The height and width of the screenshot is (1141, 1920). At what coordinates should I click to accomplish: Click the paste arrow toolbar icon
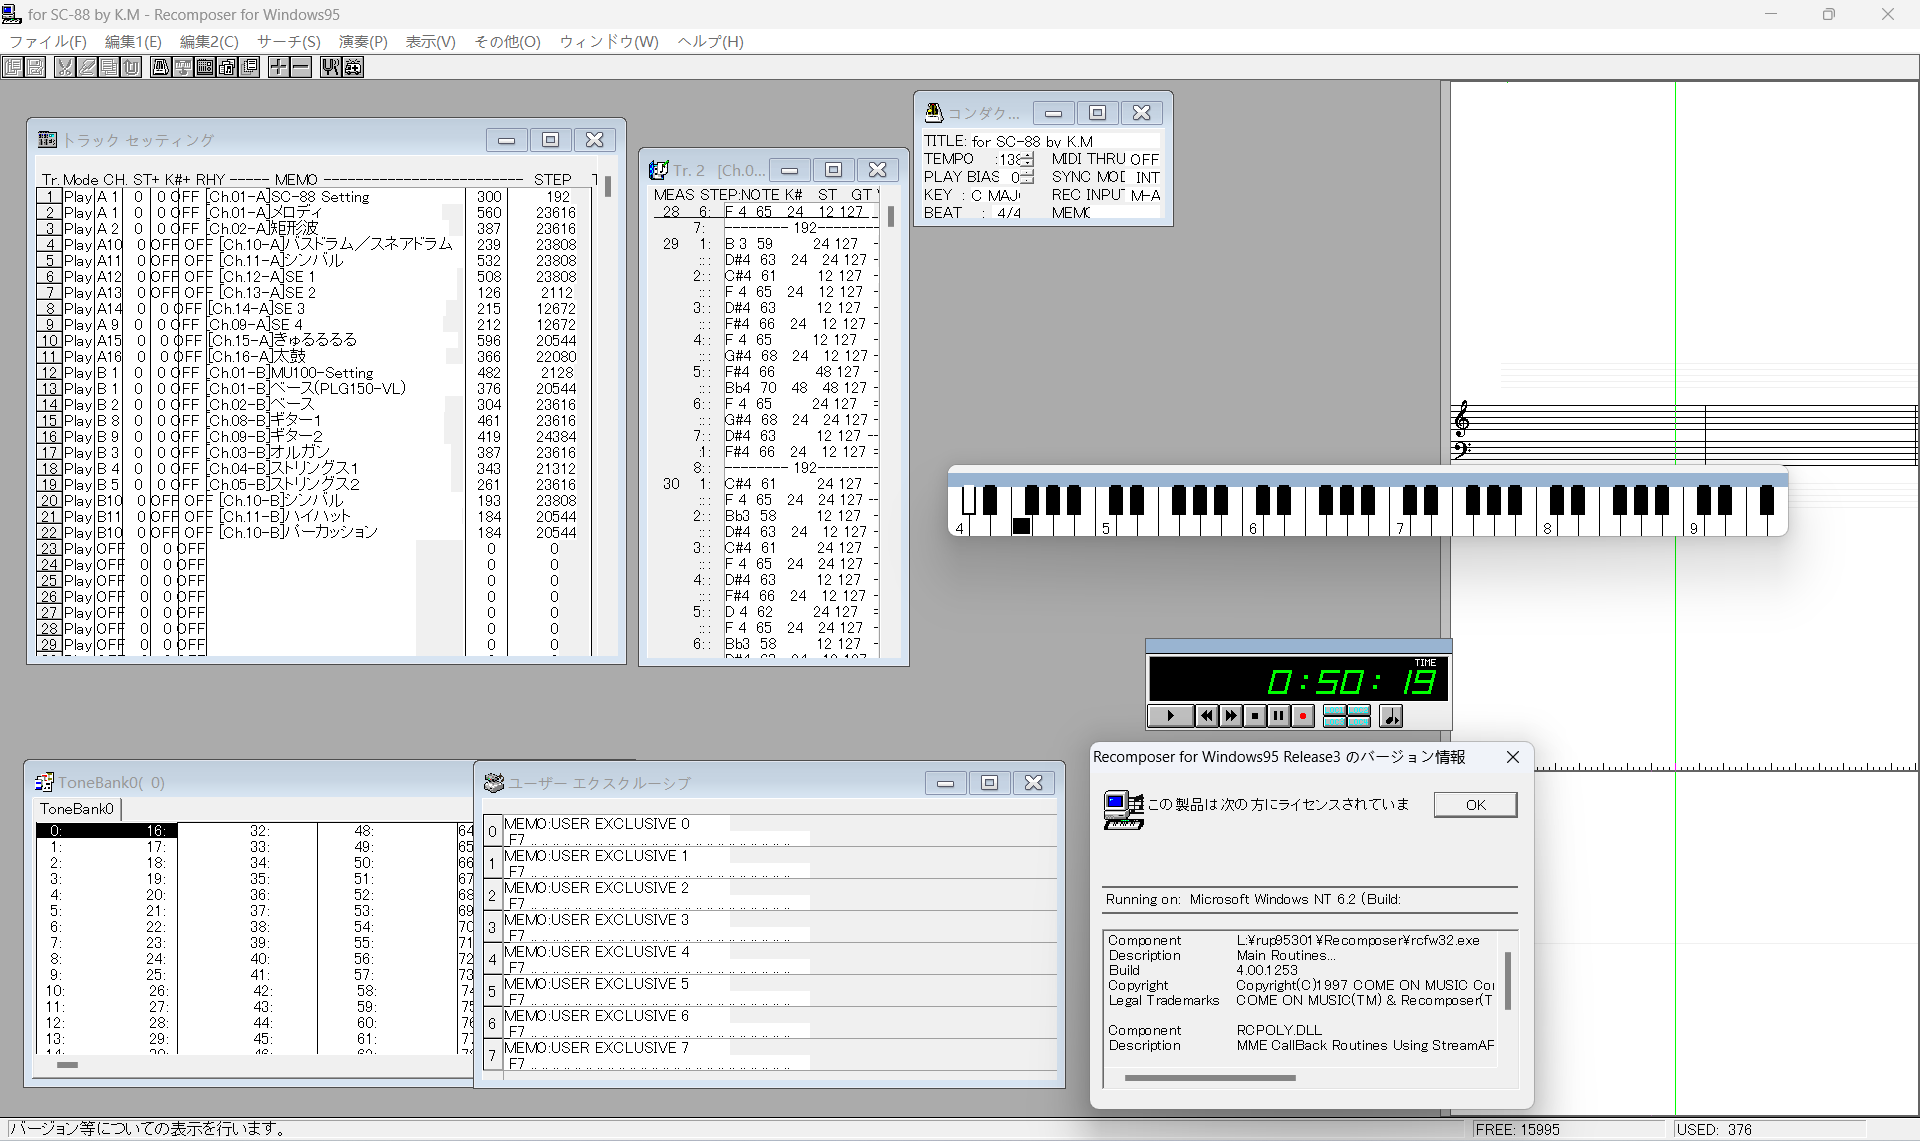[x=131, y=67]
